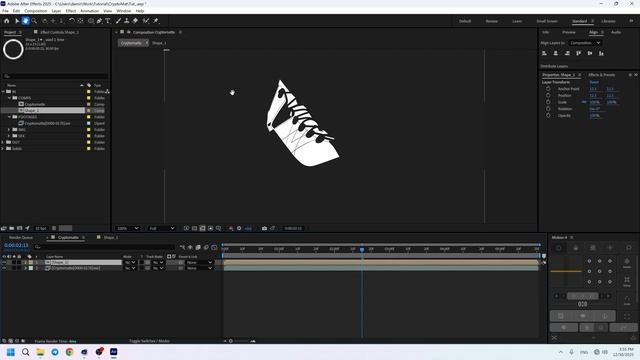Create a new composition from the Project panel
Image resolution: width=640 pixels, height=360 pixels.
pyautogui.click(x=20, y=228)
